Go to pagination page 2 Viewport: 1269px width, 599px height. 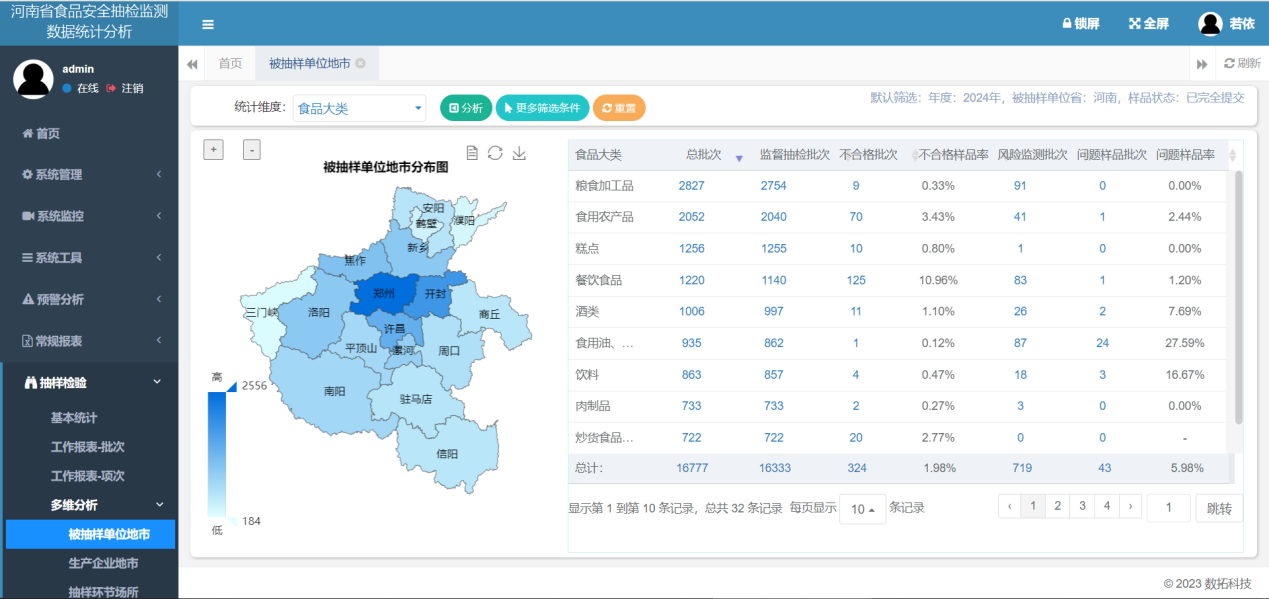coord(1057,506)
